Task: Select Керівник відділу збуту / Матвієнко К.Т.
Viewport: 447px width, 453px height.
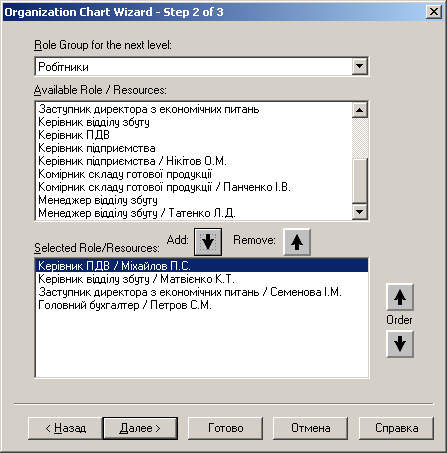Action: [202, 279]
